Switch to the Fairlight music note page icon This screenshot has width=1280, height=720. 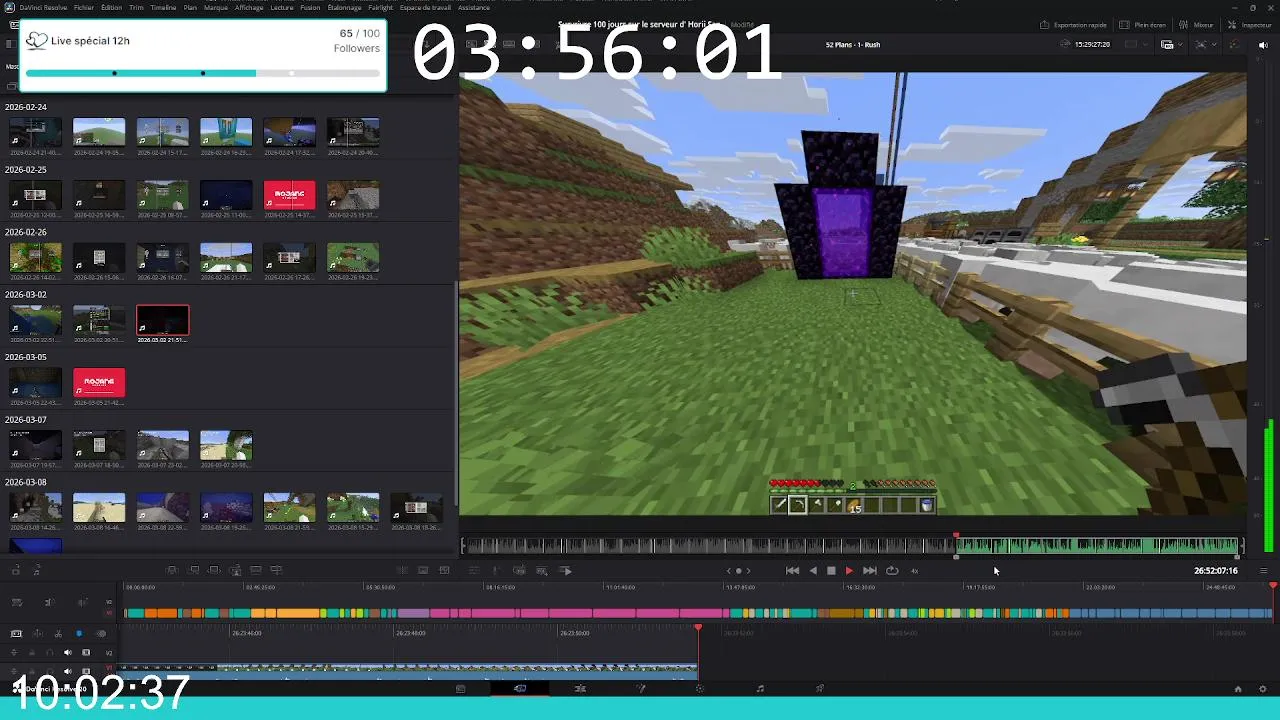tap(760, 688)
